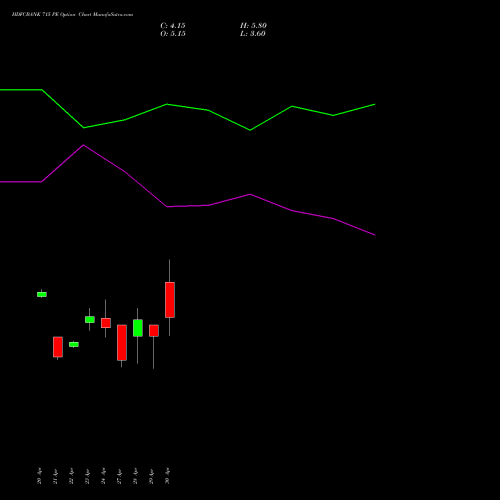500x500 pixels.
Task: Select the red candle for 21 Apr
Action: 58,347
